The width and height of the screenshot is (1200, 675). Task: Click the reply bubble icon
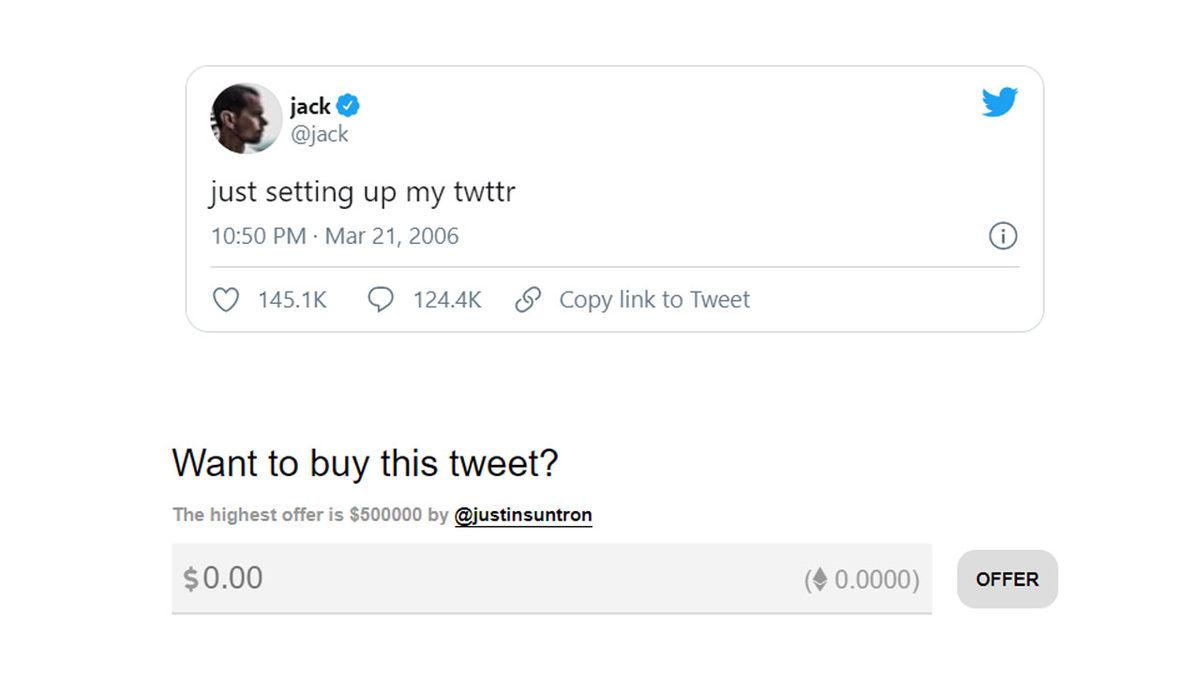[381, 299]
